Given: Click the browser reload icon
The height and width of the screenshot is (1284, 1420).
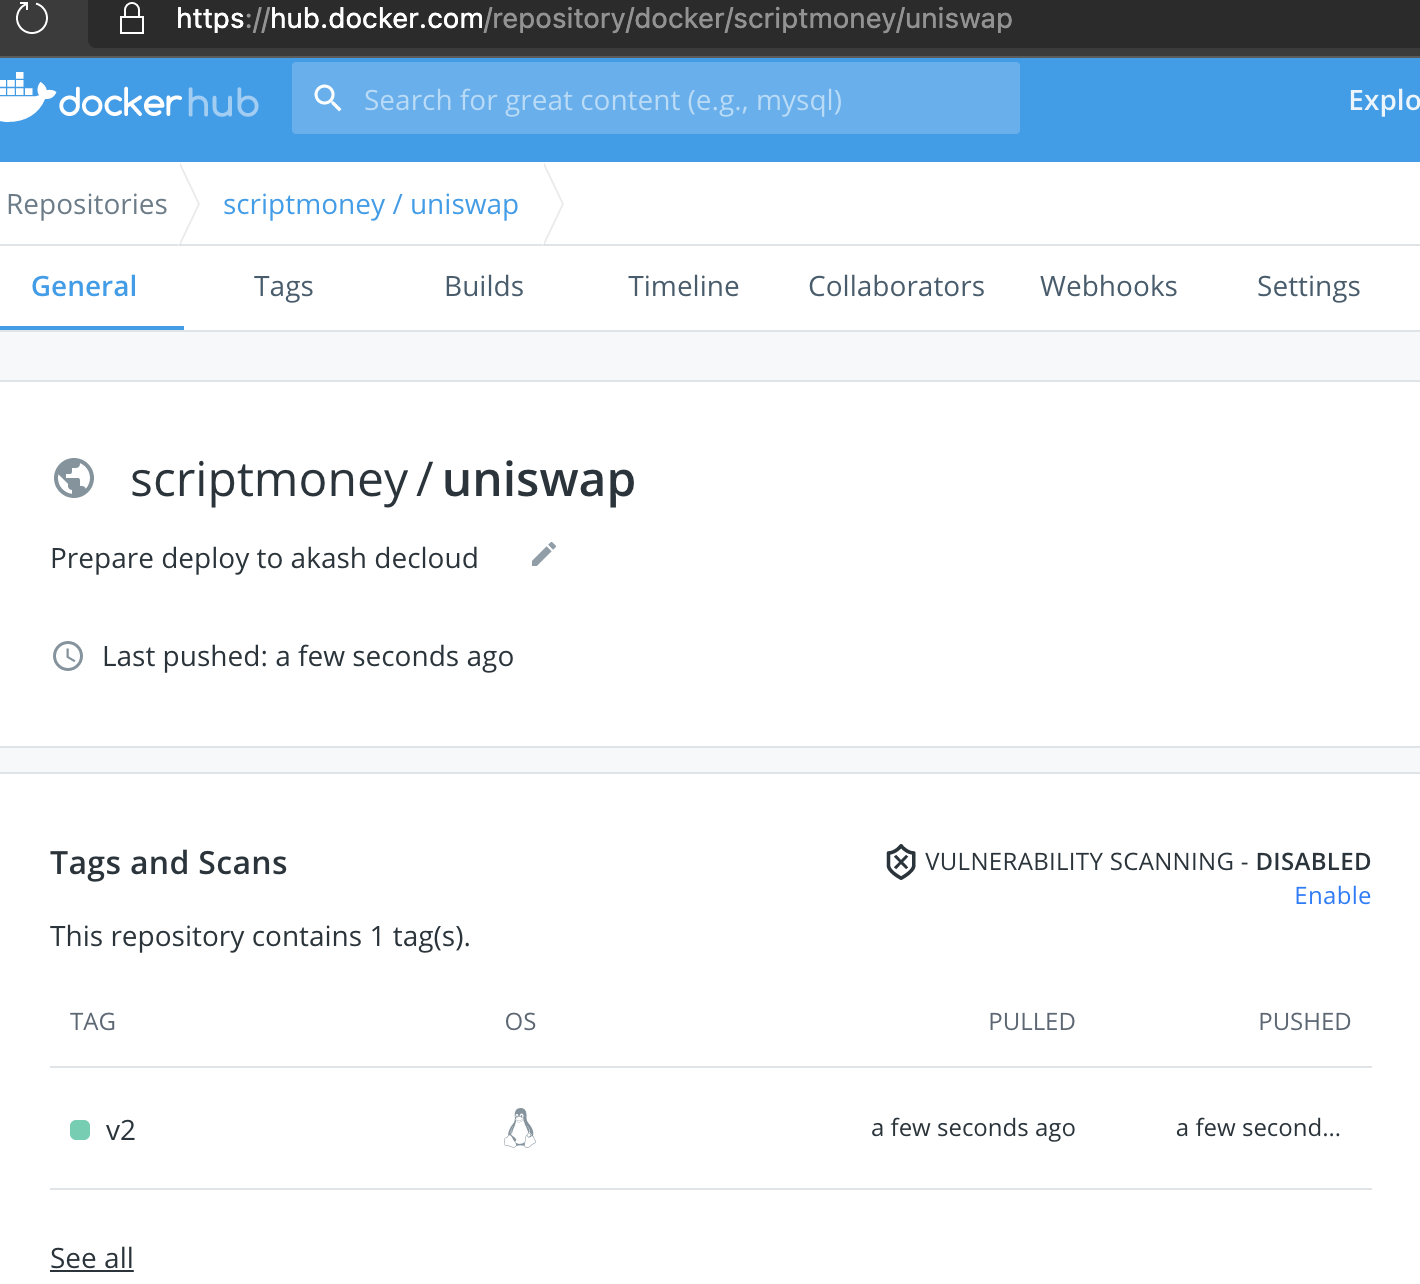Looking at the screenshot, I should [x=32, y=18].
